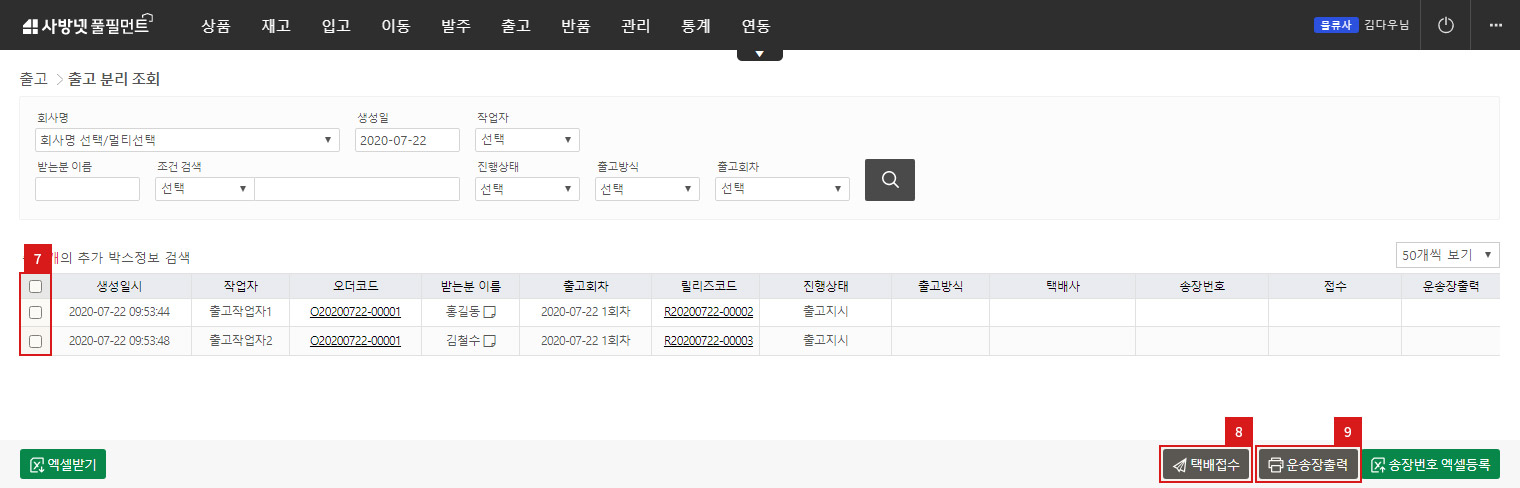Open the 발주 menu

[455, 26]
